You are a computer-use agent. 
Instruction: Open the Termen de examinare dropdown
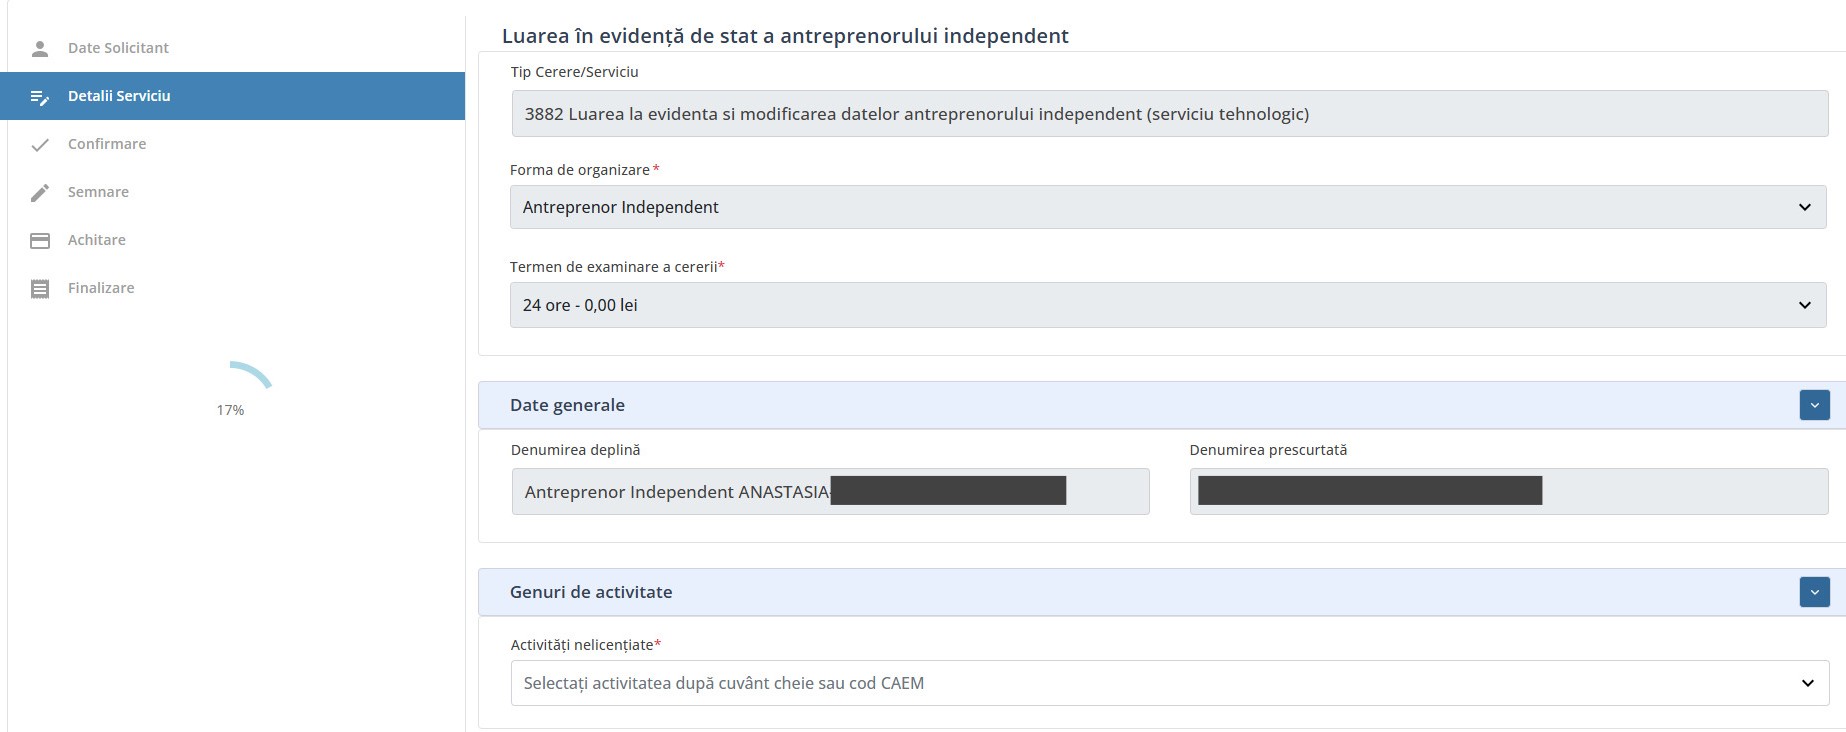pyautogui.click(x=1167, y=305)
